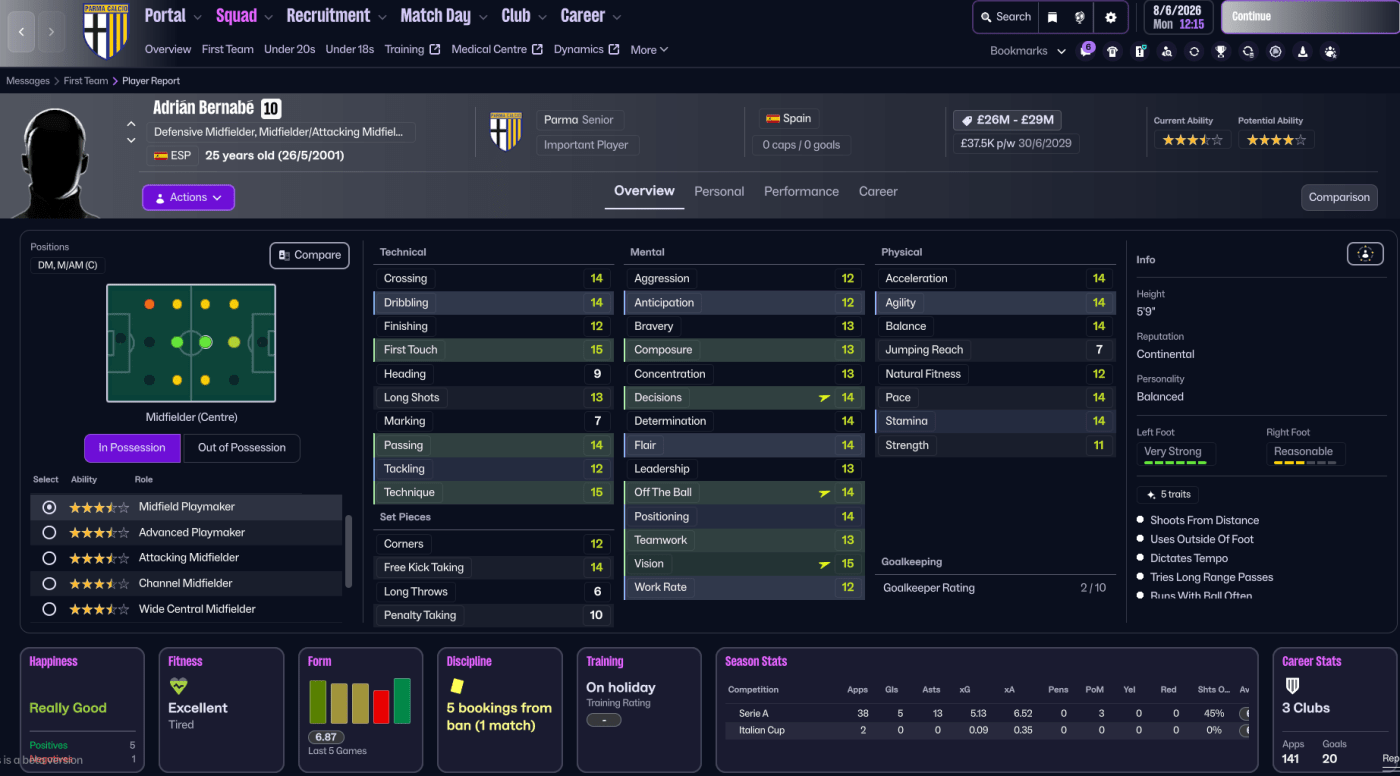
Task: Open the settings gear icon
Action: 1110,17
